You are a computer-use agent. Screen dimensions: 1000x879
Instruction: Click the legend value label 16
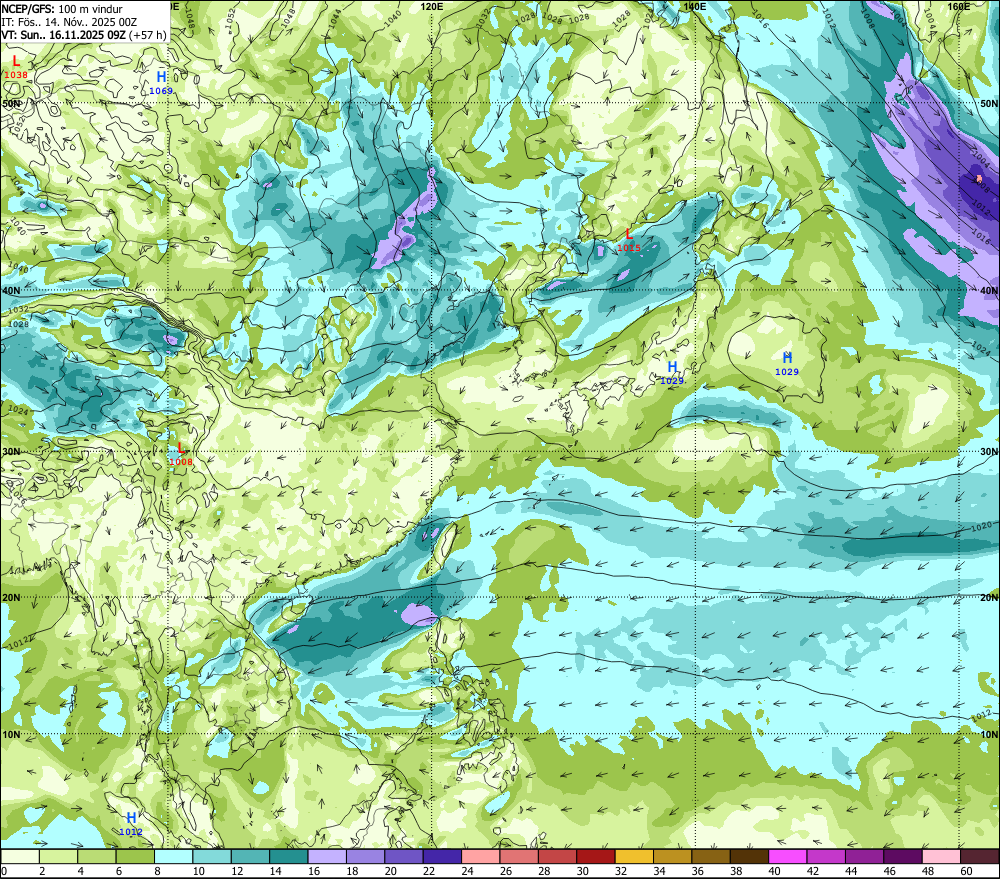pos(314,871)
